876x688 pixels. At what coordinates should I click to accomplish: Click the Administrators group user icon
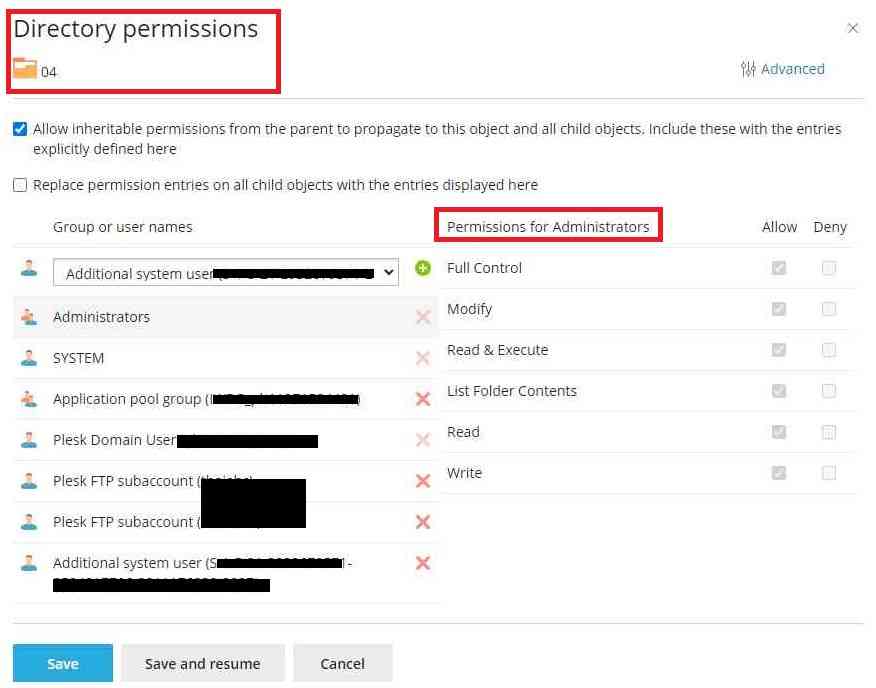click(x=29, y=317)
